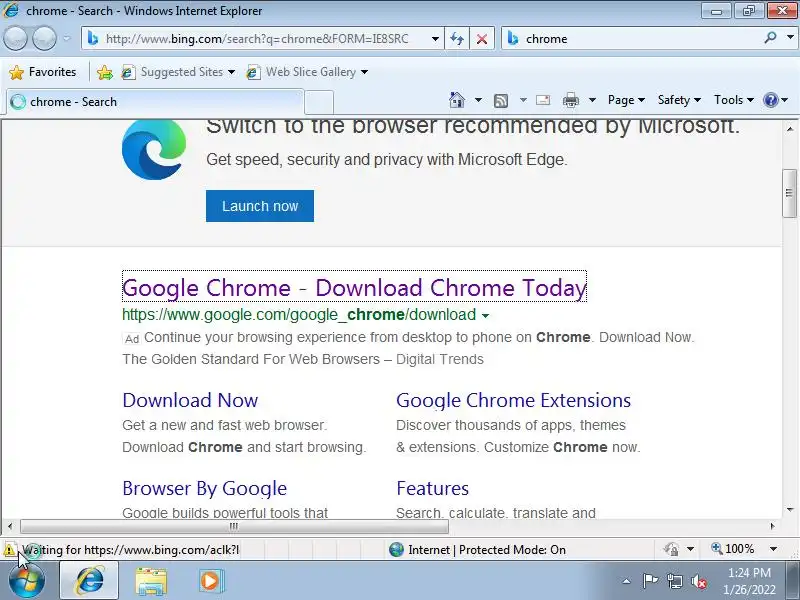Select the chrome - Search tab

pyautogui.click(x=155, y=102)
